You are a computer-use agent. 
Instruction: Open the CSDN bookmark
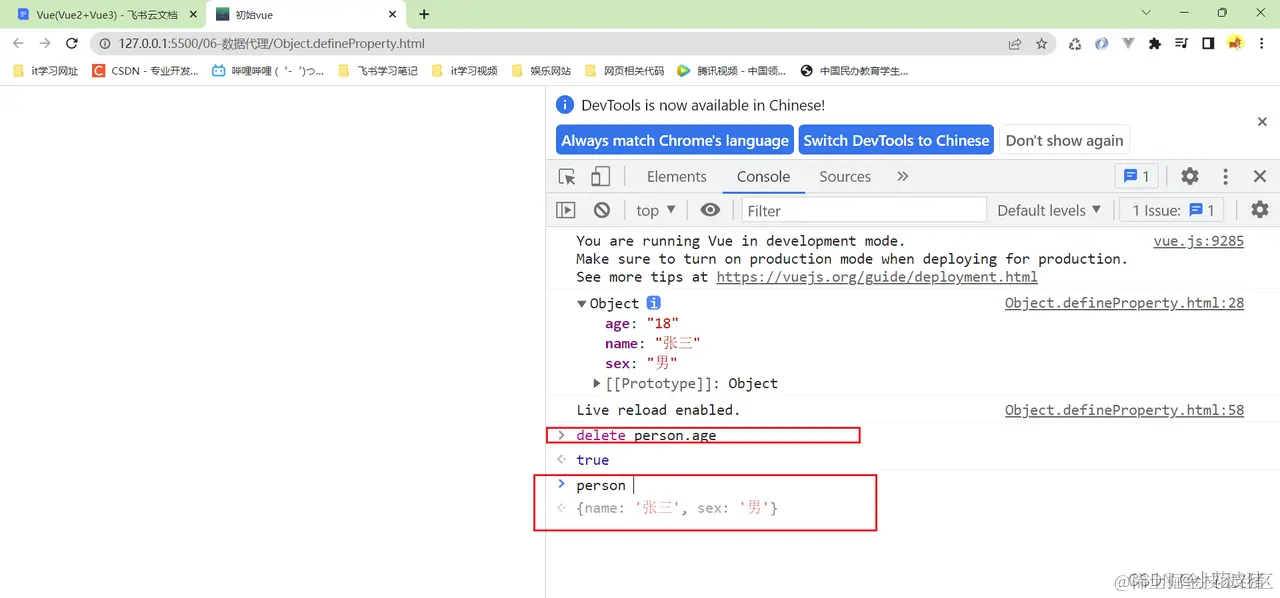click(x=146, y=71)
